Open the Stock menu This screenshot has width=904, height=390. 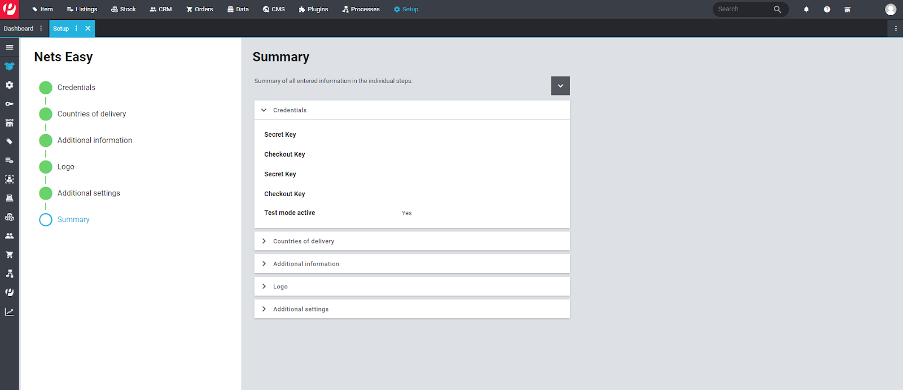pos(123,9)
